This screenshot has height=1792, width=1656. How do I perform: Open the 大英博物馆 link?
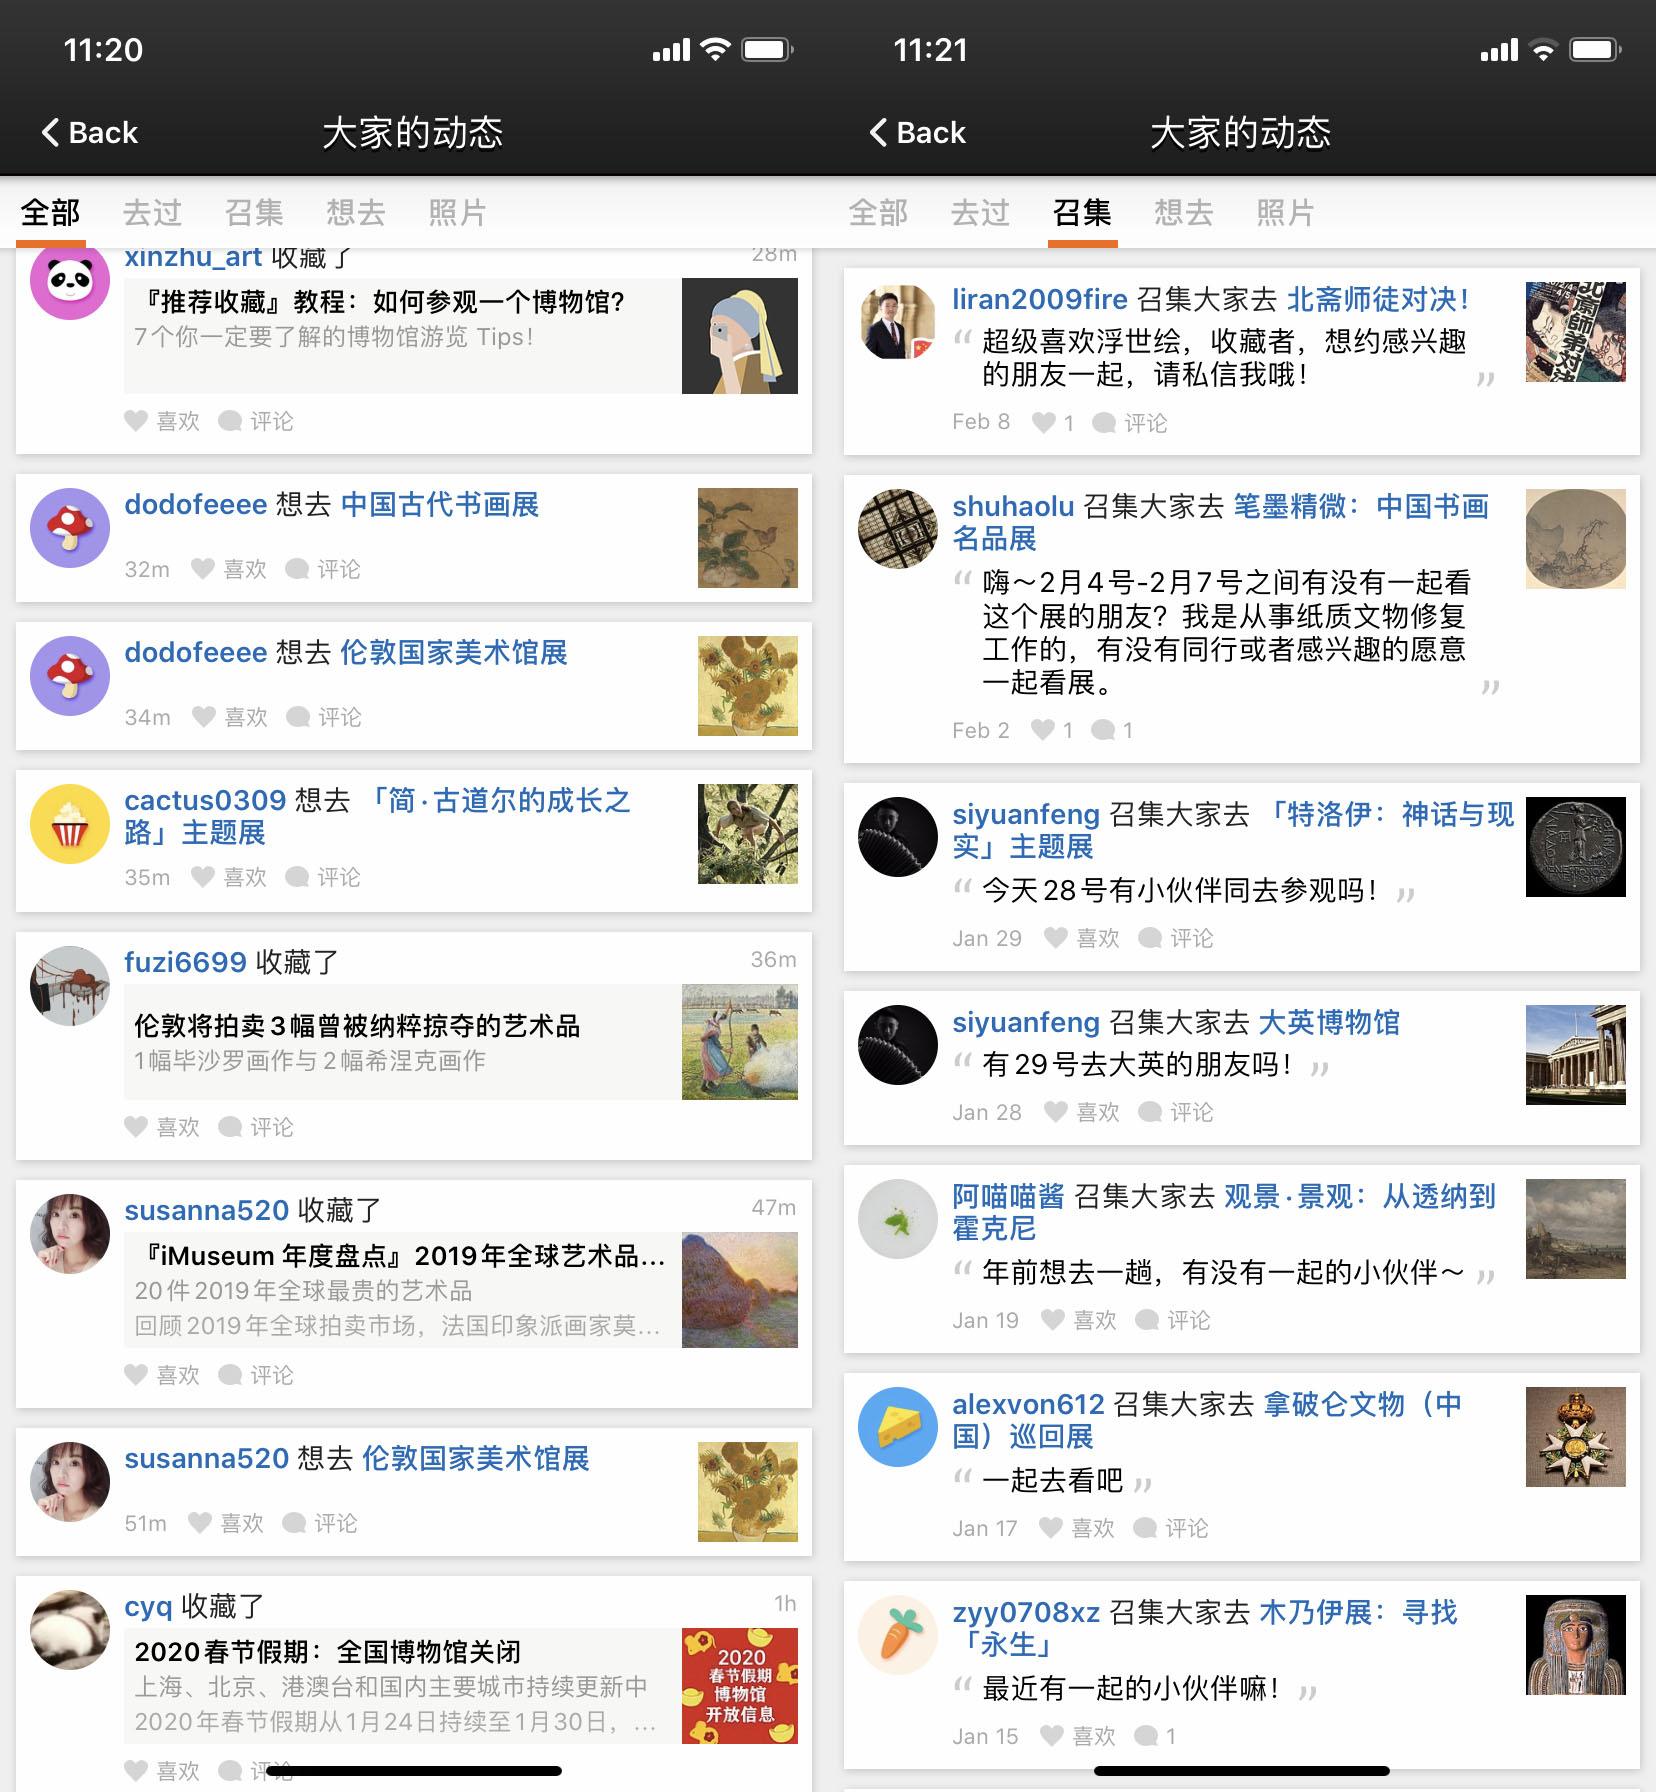coord(1329,1022)
